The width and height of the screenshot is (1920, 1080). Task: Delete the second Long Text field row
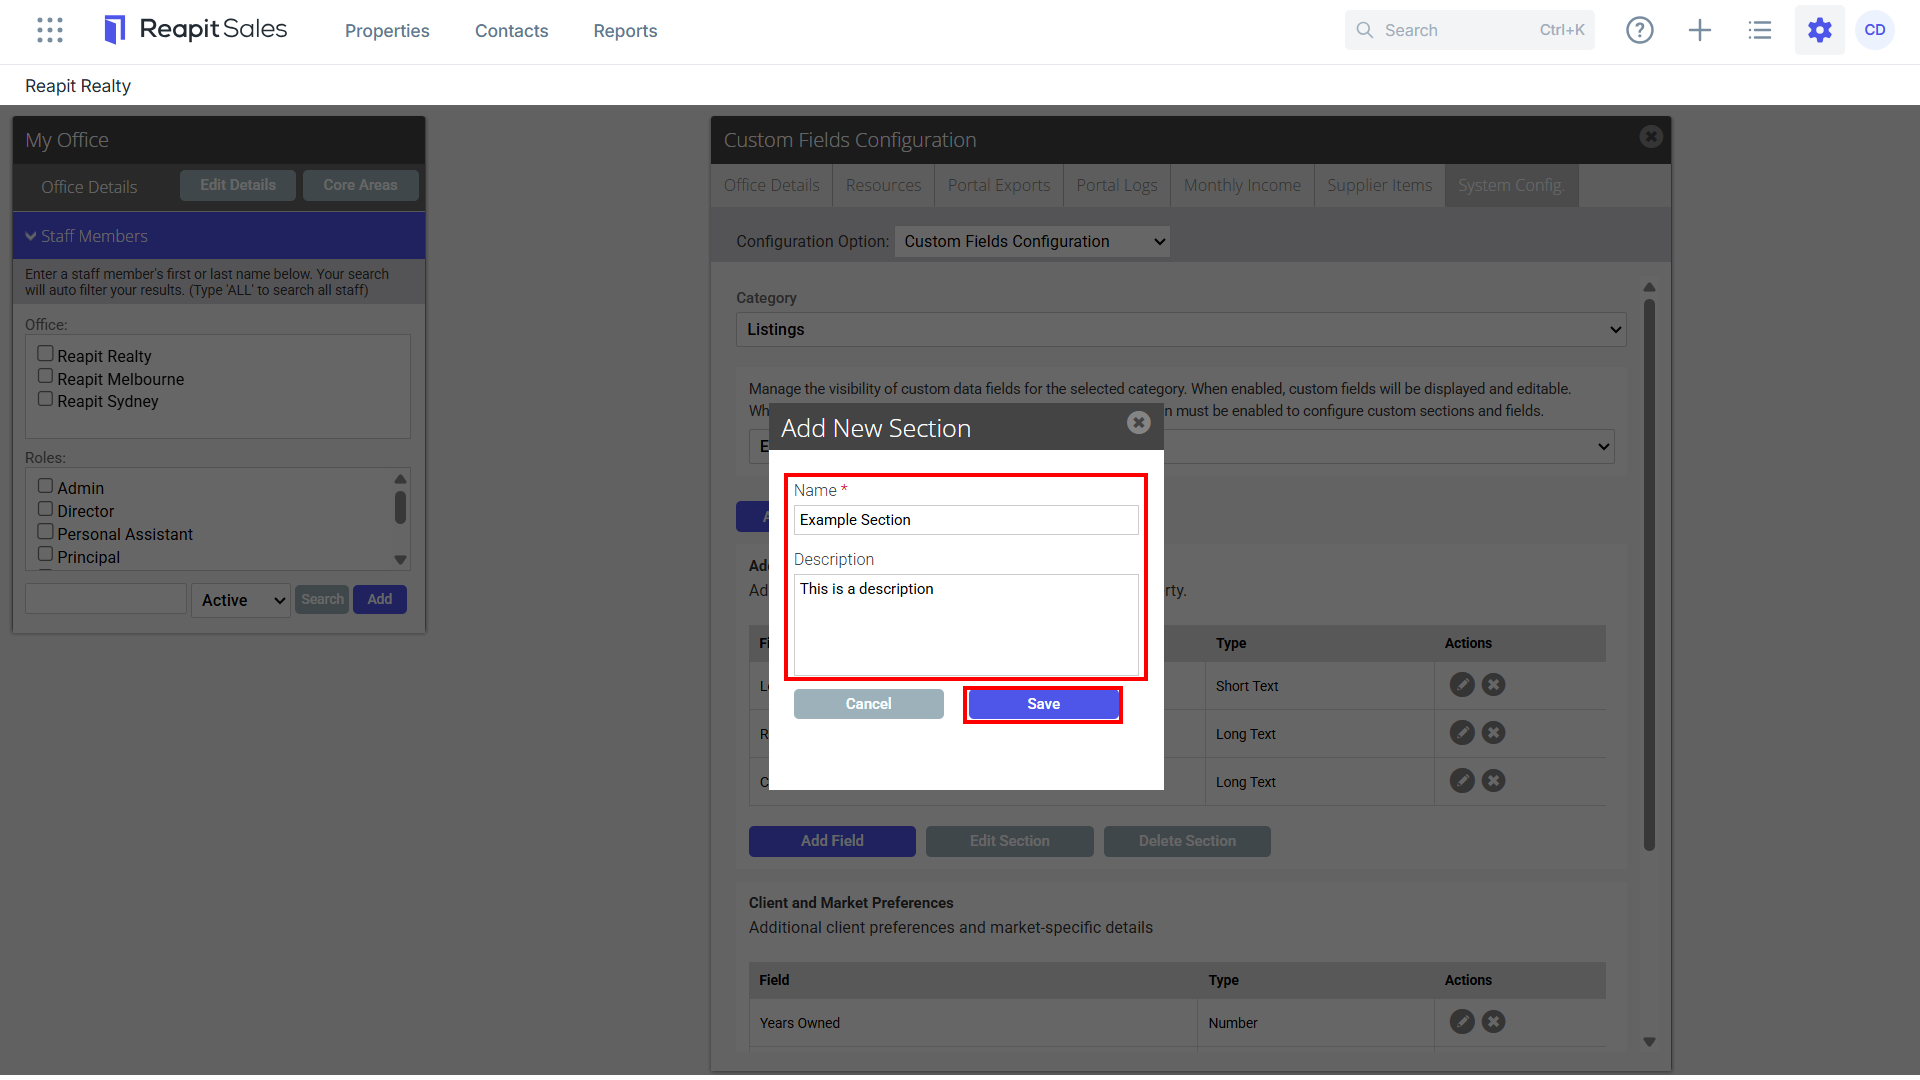click(1493, 781)
